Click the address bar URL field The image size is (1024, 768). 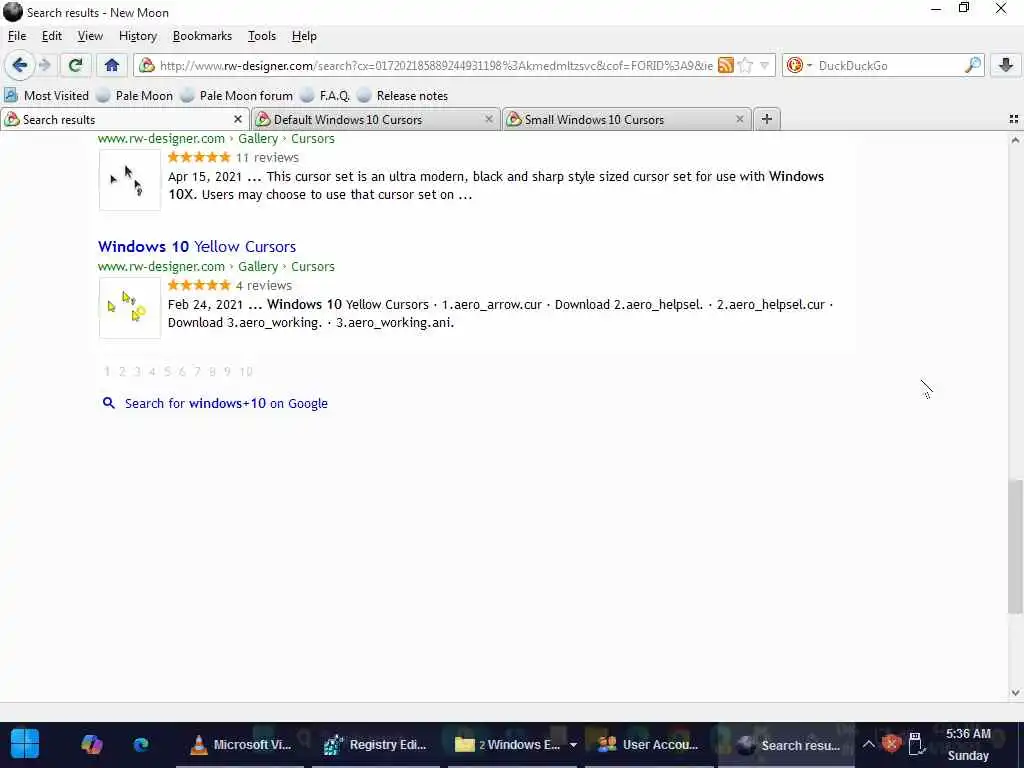coord(436,65)
